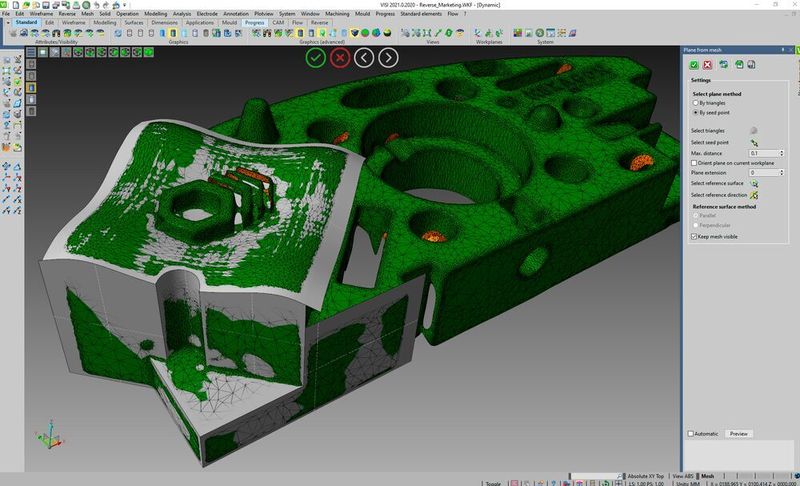Viewport: 800px width, 486px height.
Task: Open the File menu
Action: pos(6,14)
